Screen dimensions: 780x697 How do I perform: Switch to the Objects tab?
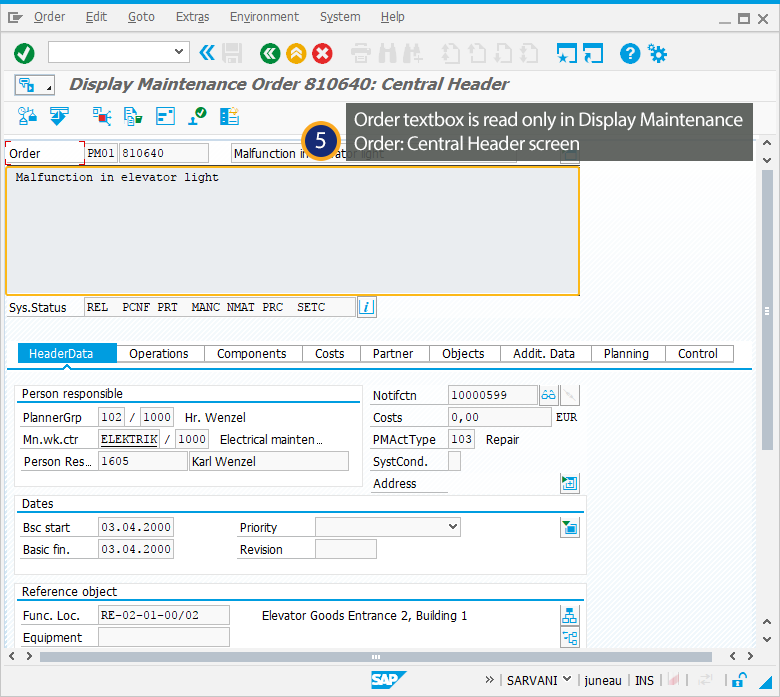[x=463, y=354]
